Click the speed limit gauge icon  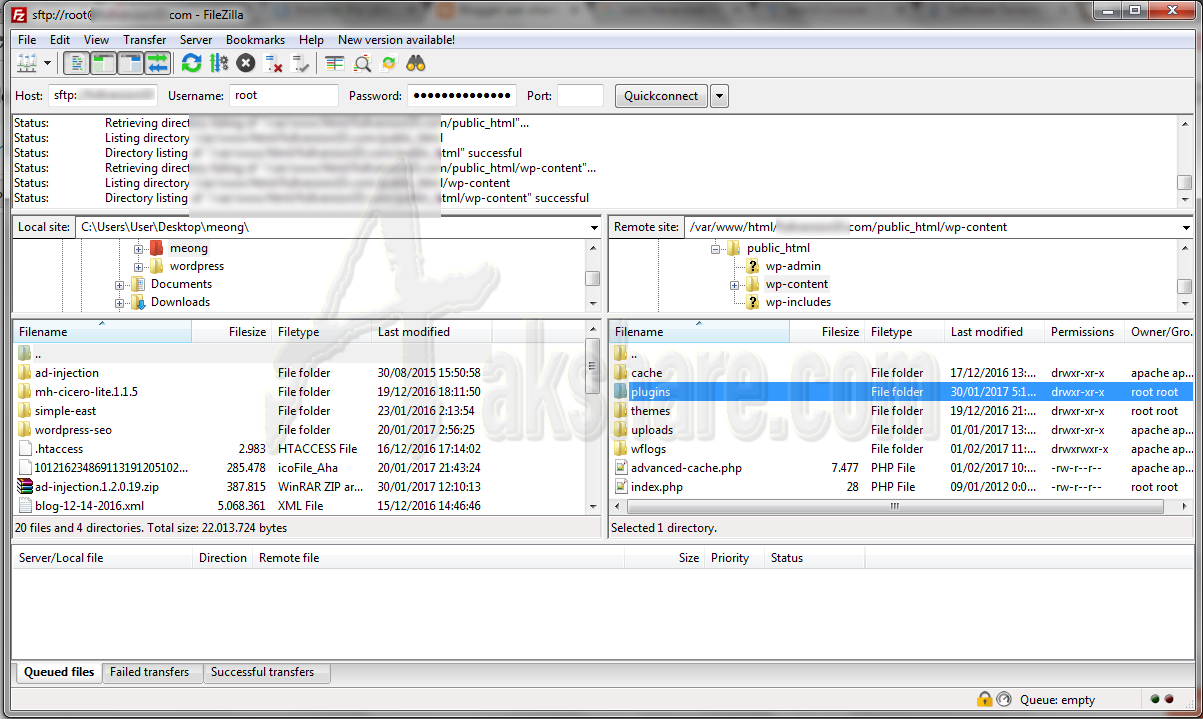pyautogui.click(x=1004, y=700)
